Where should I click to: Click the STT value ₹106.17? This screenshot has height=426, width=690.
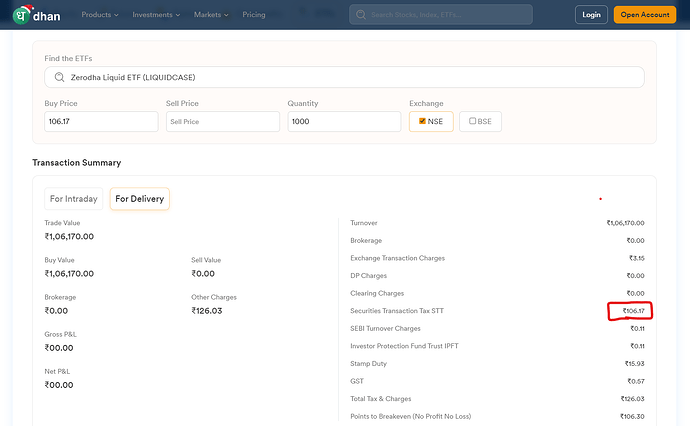coord(633,311)
